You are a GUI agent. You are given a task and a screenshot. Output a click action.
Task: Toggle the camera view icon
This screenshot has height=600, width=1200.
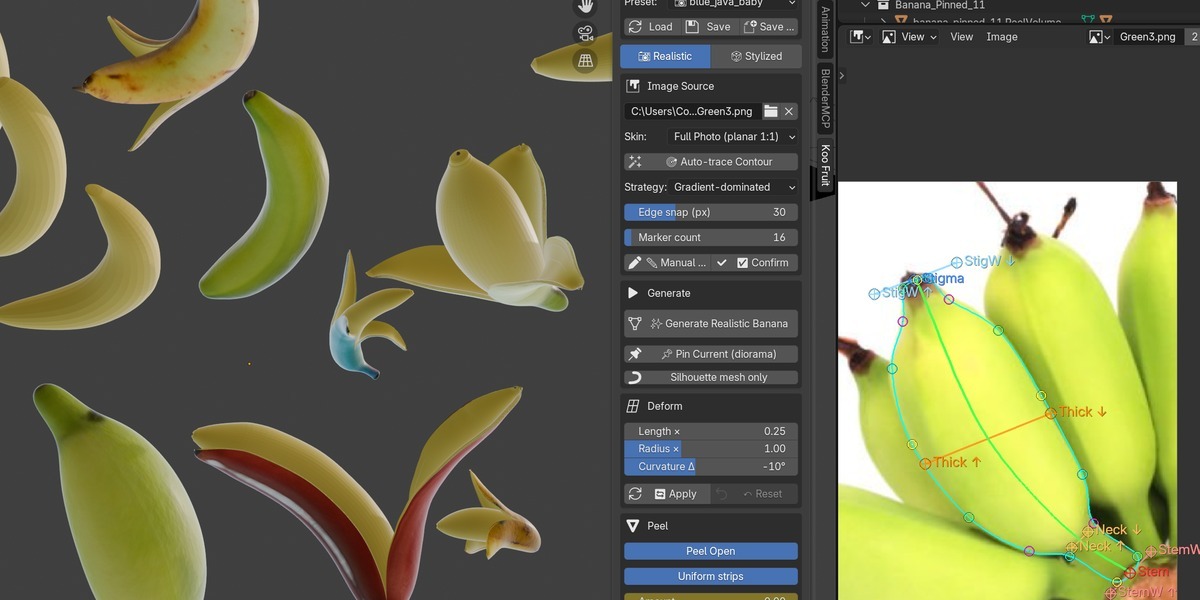(585, 33)
